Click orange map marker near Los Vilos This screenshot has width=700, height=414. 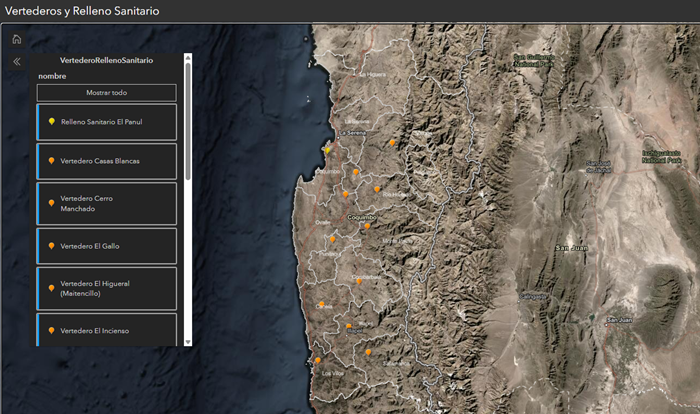coord(318,360)
